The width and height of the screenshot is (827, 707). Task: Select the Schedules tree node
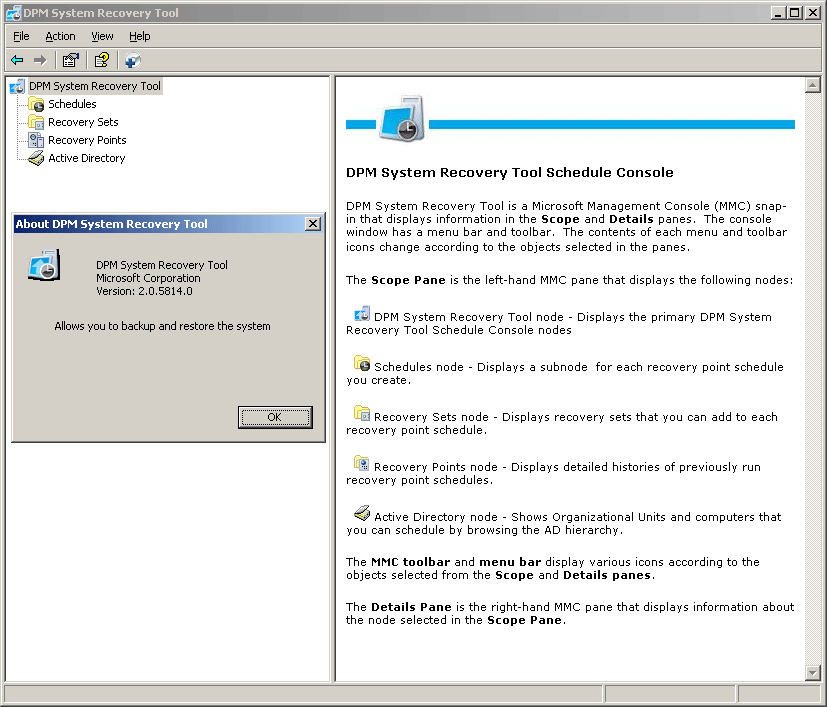click(x=72, y=104)
